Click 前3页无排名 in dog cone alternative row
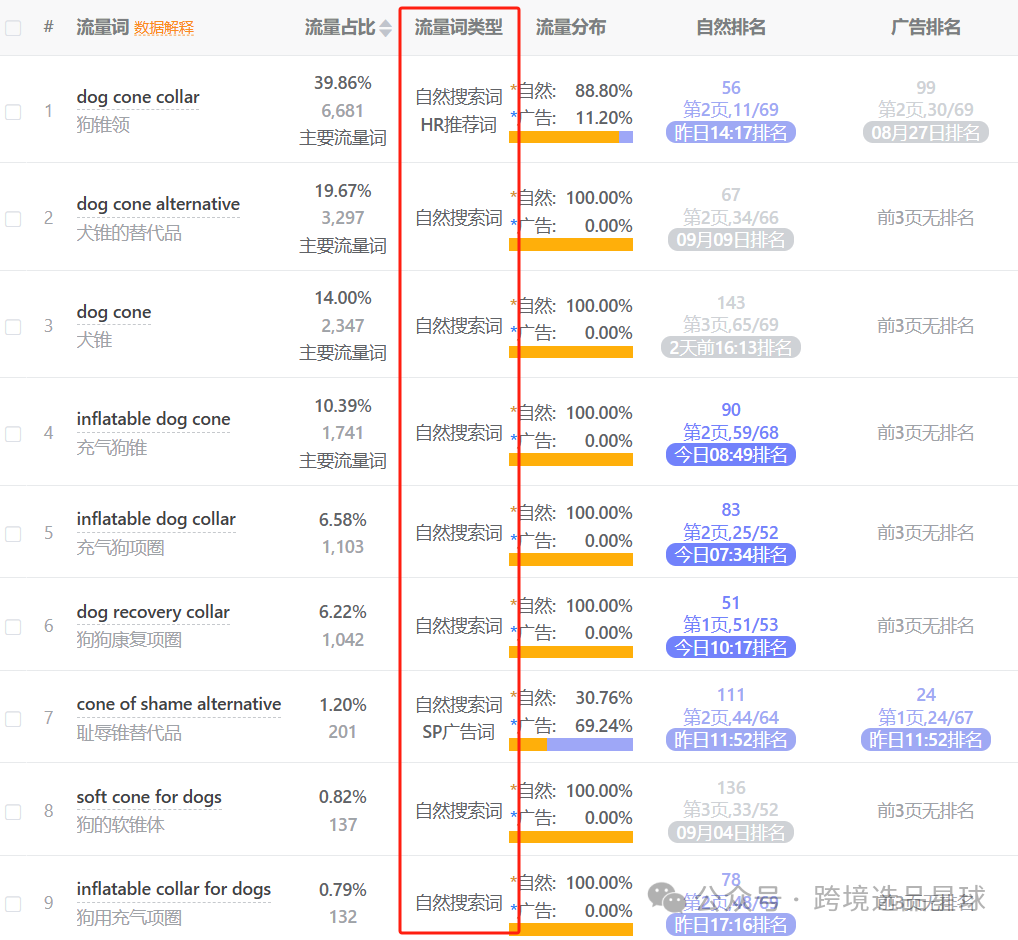1018x940 pixels. coord(926,217)
